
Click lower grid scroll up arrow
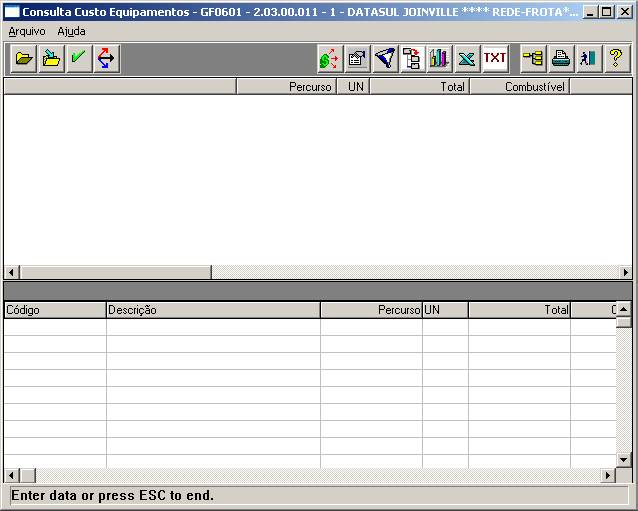(x=624, y=309)
